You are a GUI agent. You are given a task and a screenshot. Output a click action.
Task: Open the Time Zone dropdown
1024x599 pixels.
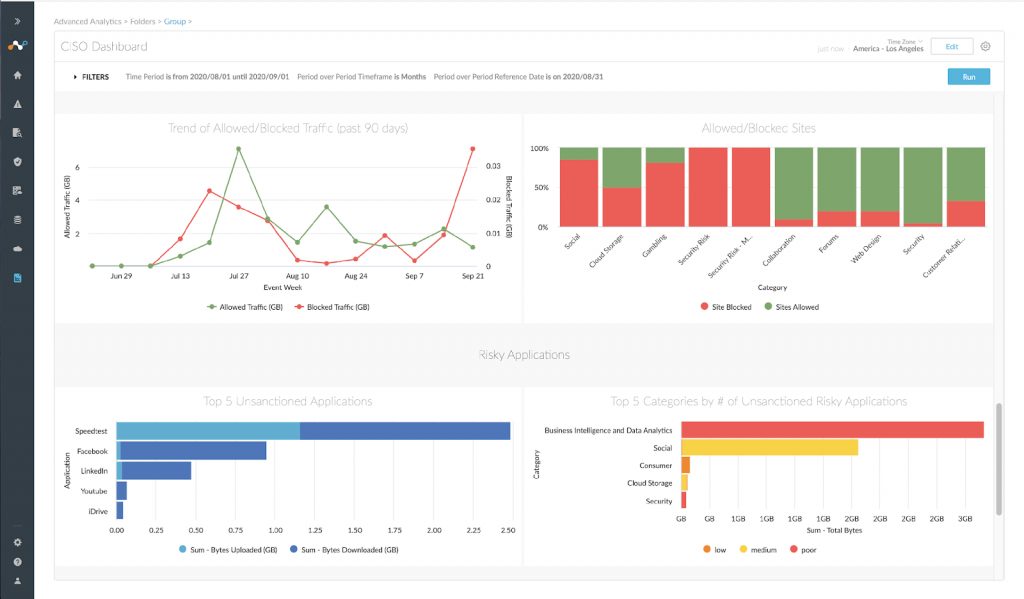click(904, 42)
